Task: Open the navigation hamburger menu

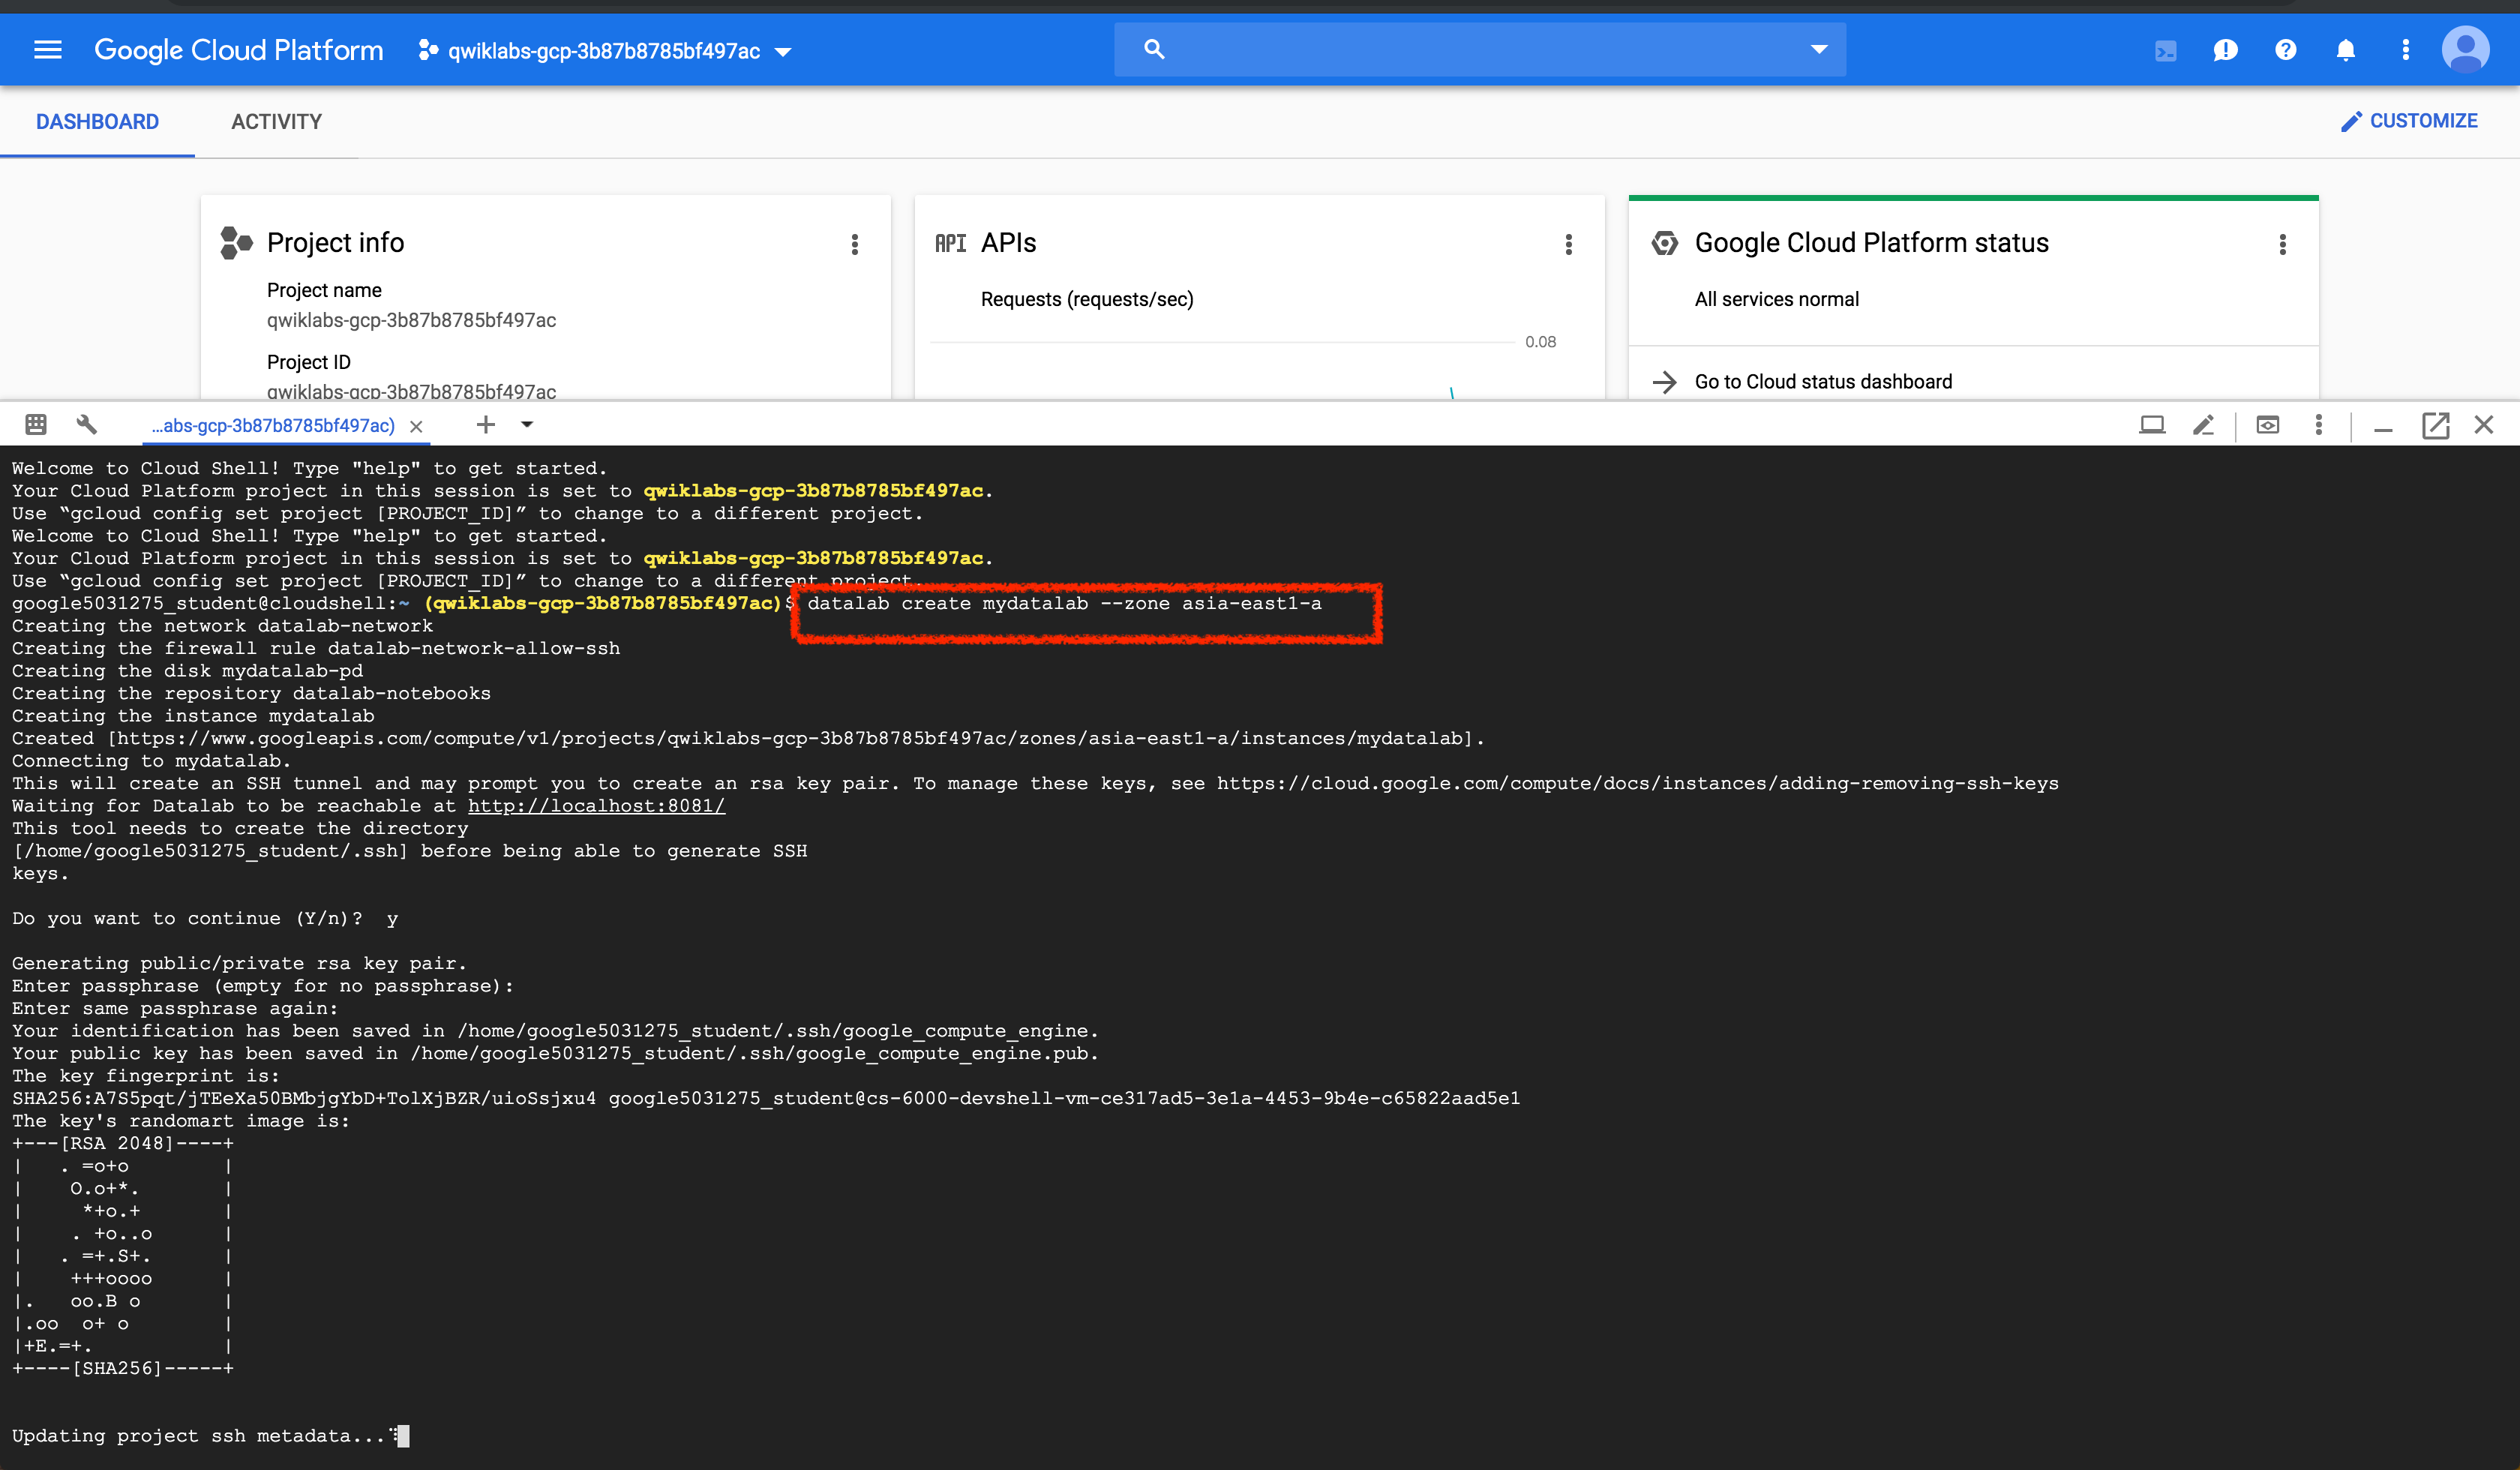Action: pos(47,49)
